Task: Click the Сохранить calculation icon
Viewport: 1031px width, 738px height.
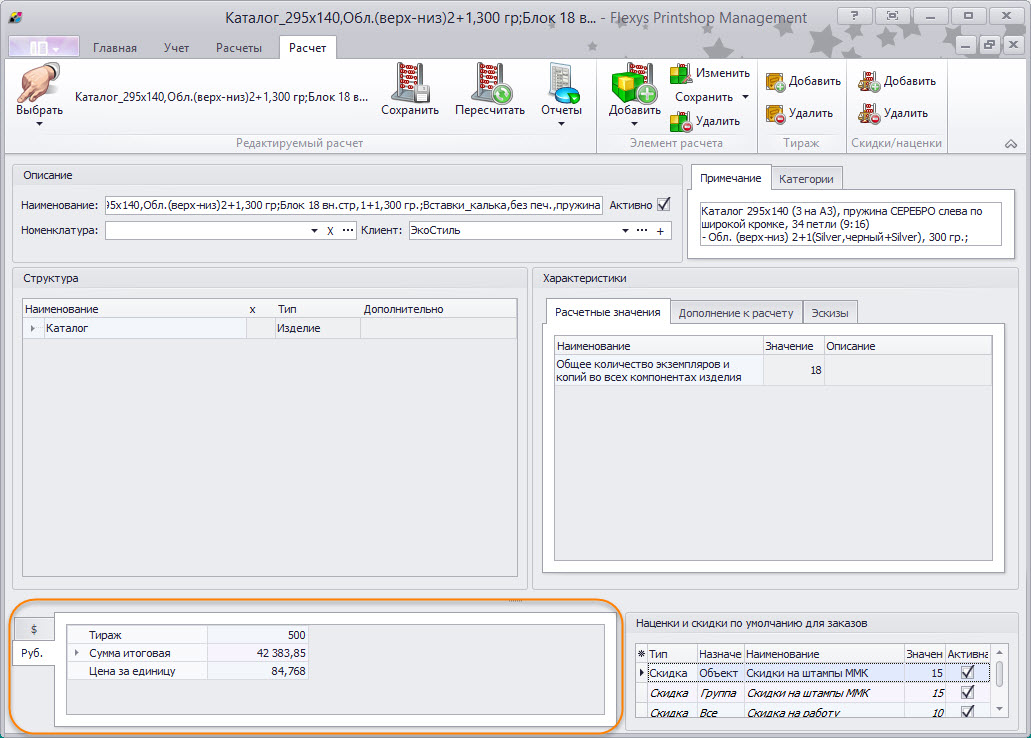Action: [x=409, y=84]
